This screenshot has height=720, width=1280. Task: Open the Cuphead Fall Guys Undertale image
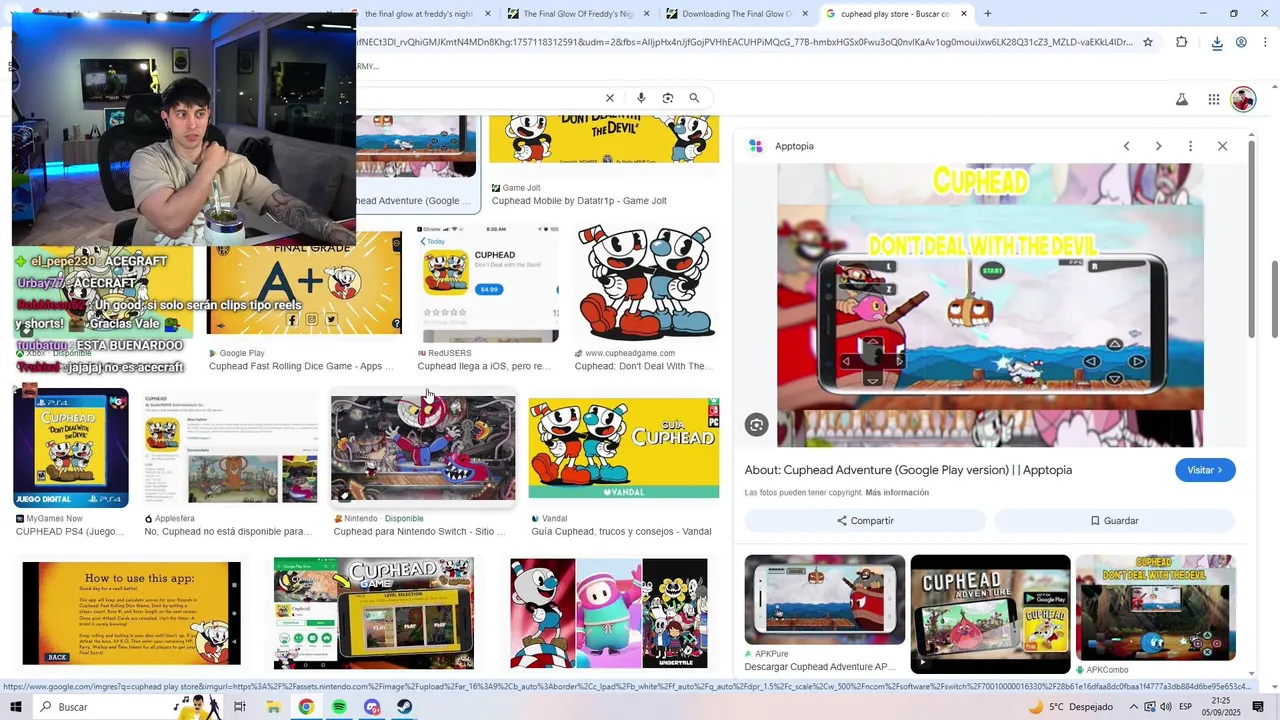(608, 612)
